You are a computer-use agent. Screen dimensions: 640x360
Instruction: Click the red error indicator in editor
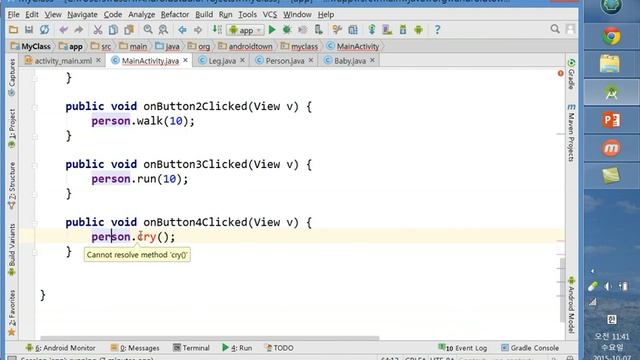click(560, 73)
